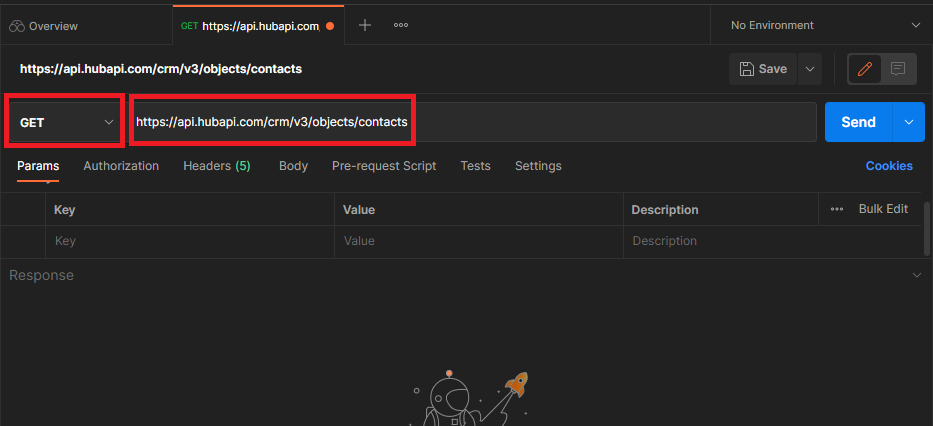Open the GET method dropdown
The image size is (933, 426).
(x=66, y=122)
